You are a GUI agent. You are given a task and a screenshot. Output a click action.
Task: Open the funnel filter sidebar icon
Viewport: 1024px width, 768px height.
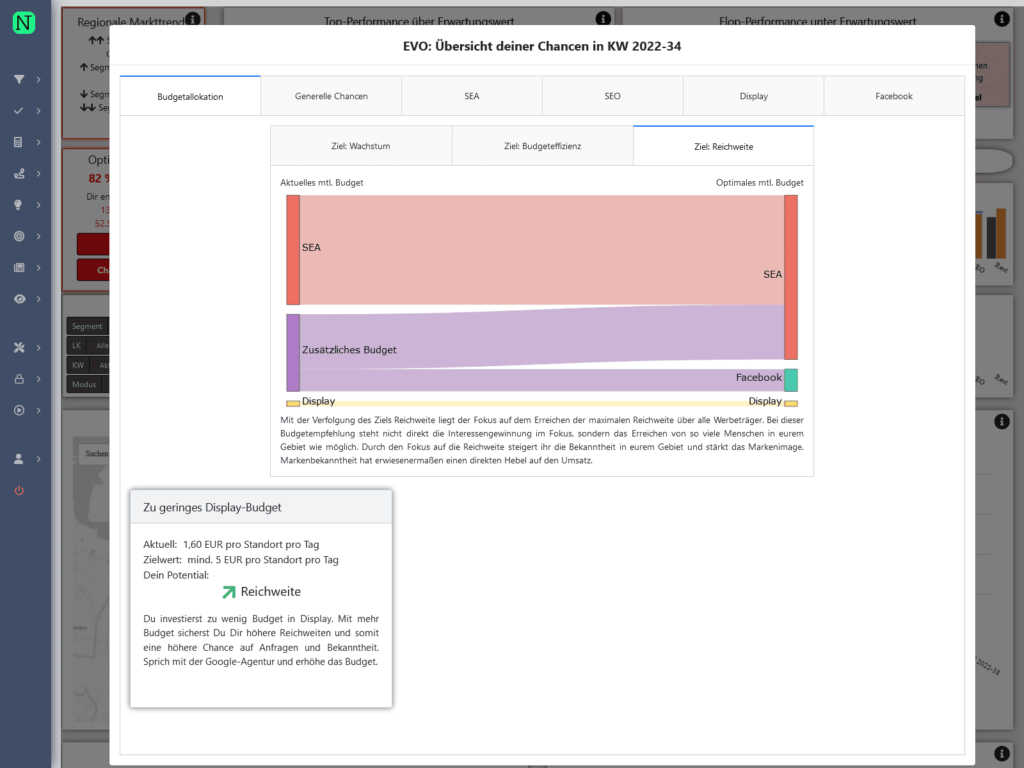pyautogui.click(x=18, y=79)
